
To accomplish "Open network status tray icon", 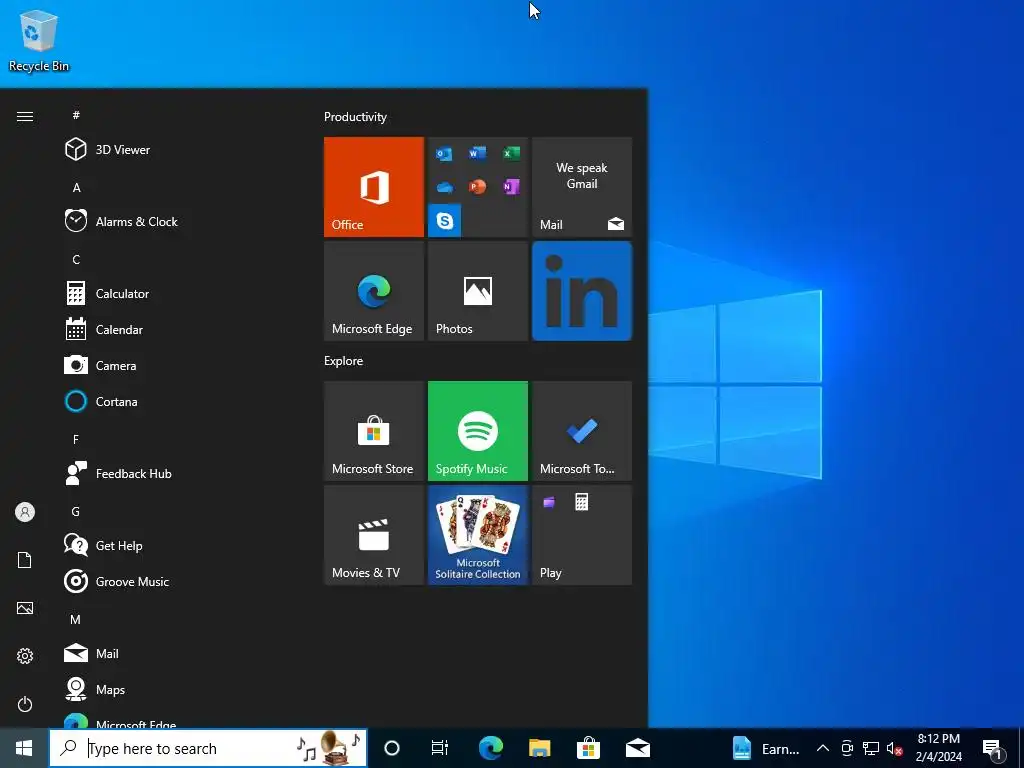I will [x=871, y=748].
